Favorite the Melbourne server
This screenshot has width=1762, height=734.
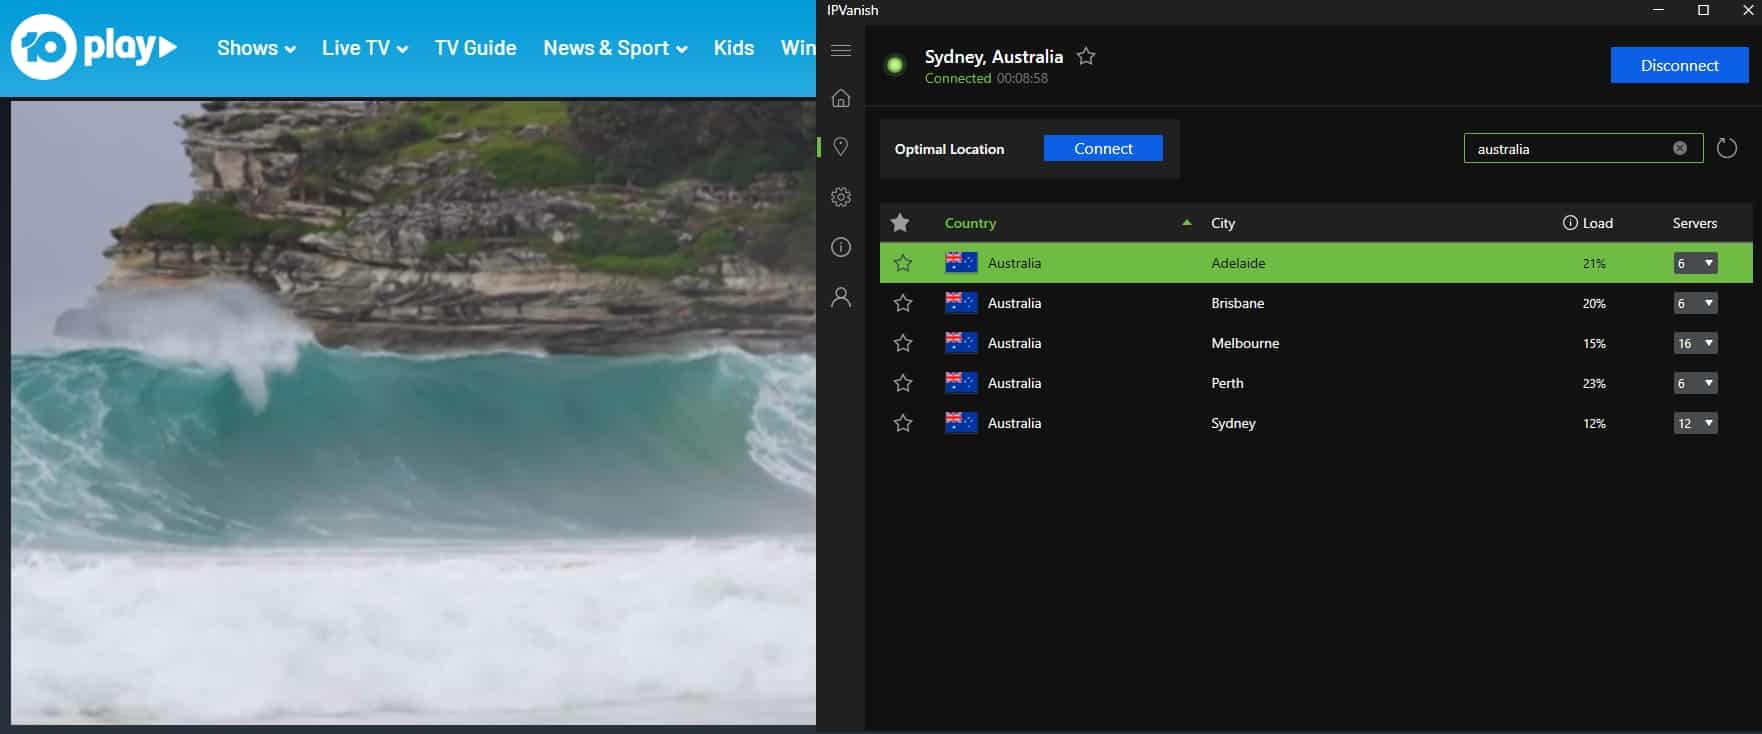pyautogui.click(x=903, y=343)
